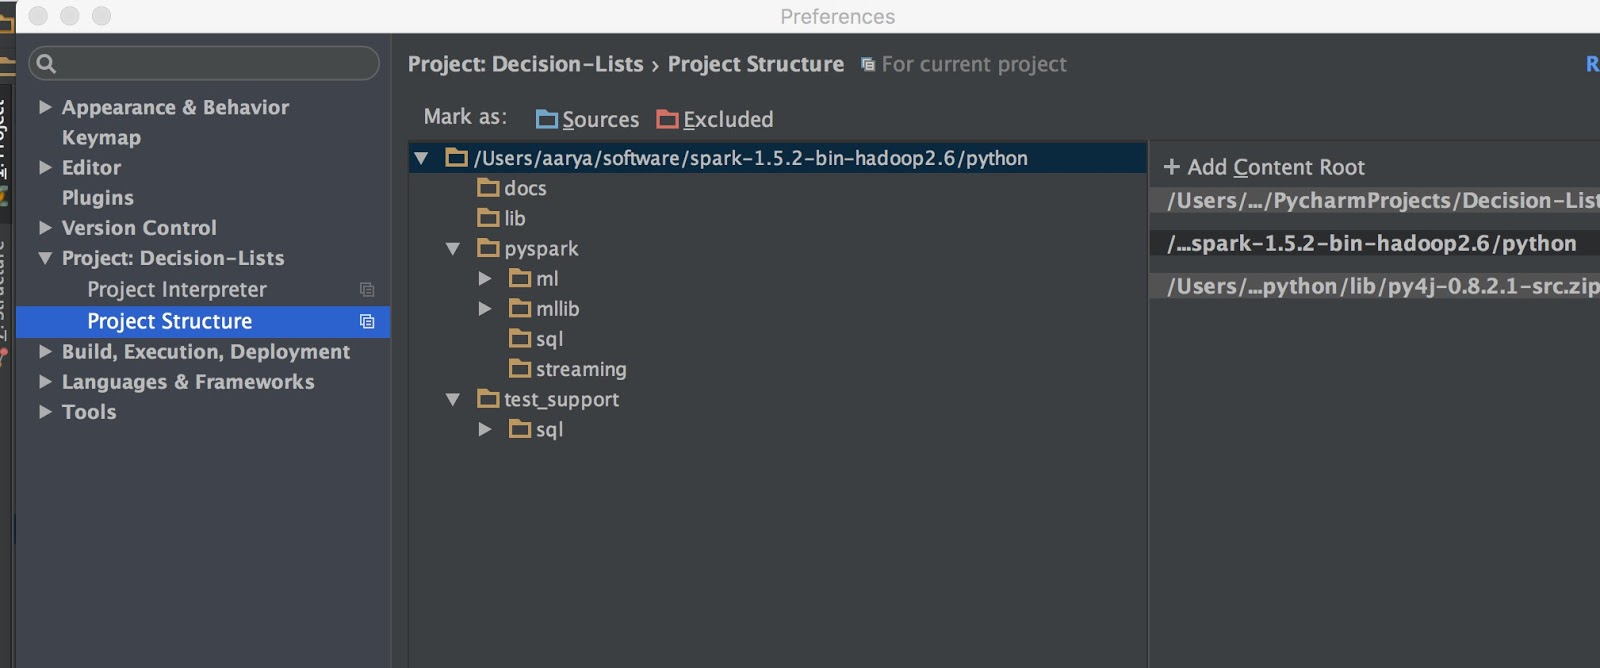Click the Sources folder icon
The height and width of the screenshot is (668, 1600).
click(547, 120)
